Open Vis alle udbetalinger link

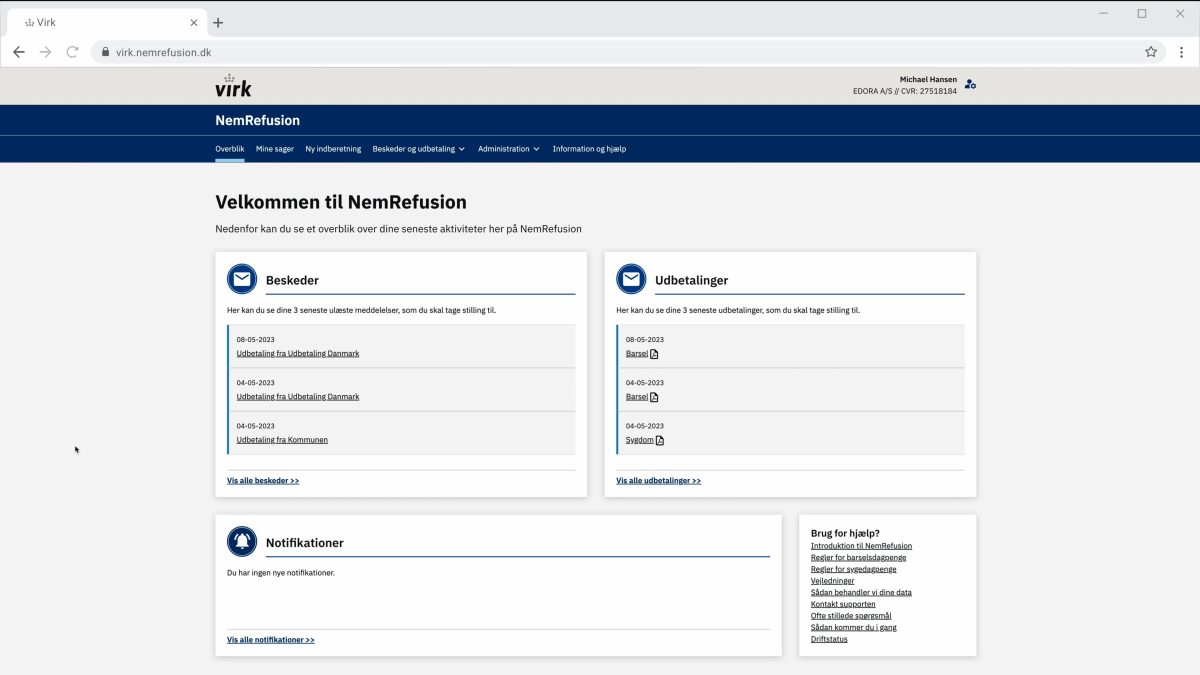pos(658,481)
